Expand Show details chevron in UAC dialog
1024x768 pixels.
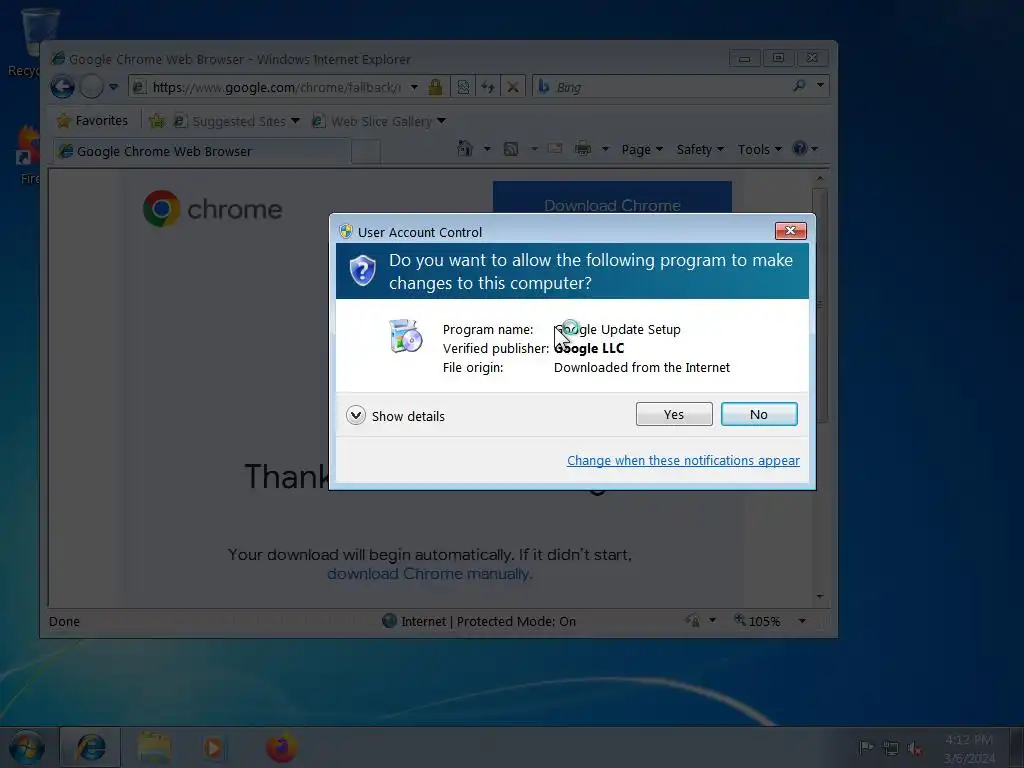pyautogui.click(x=356, y=415)
